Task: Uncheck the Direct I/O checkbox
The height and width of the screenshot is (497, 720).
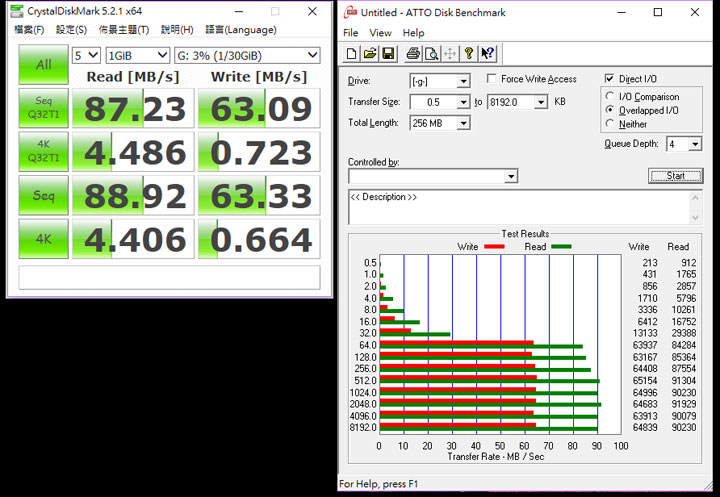Action: [610, 79]
